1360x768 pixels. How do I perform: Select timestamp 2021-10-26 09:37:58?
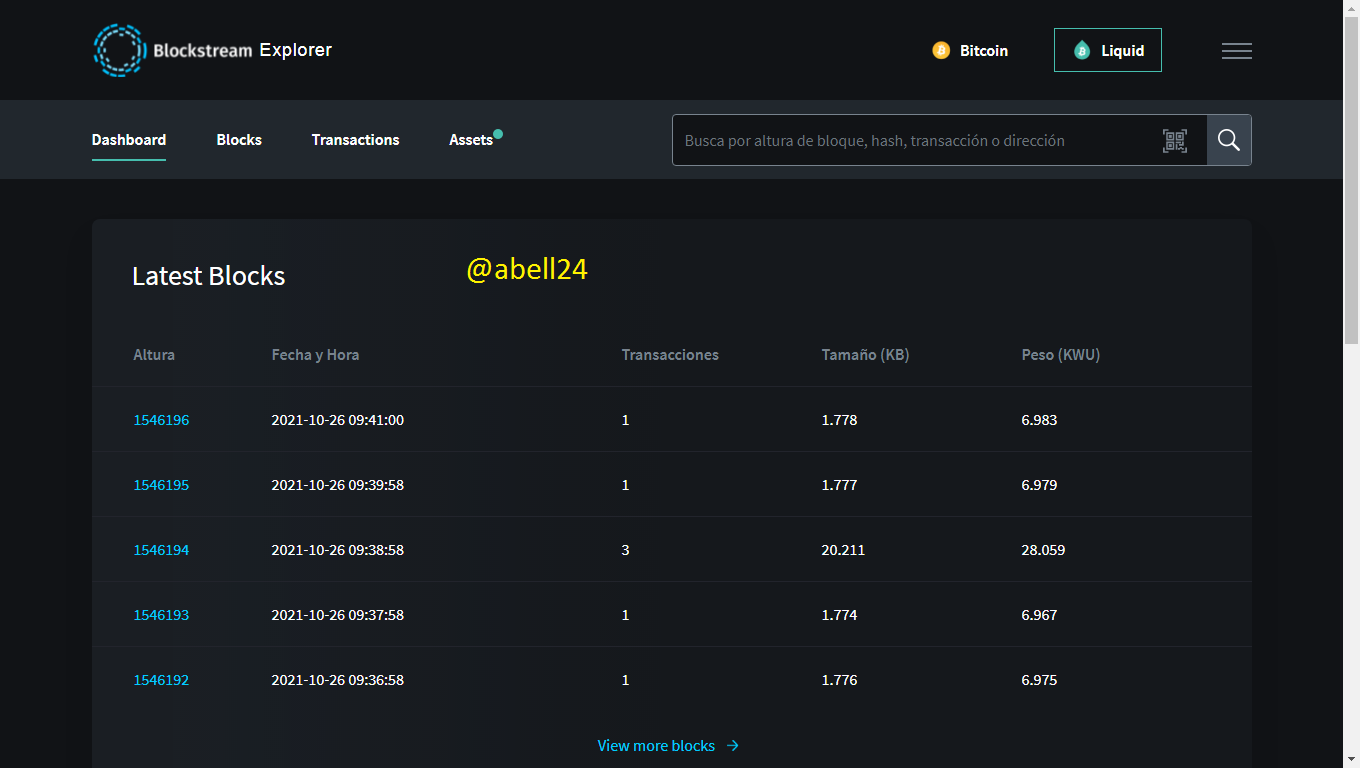[x=338, y=615]
